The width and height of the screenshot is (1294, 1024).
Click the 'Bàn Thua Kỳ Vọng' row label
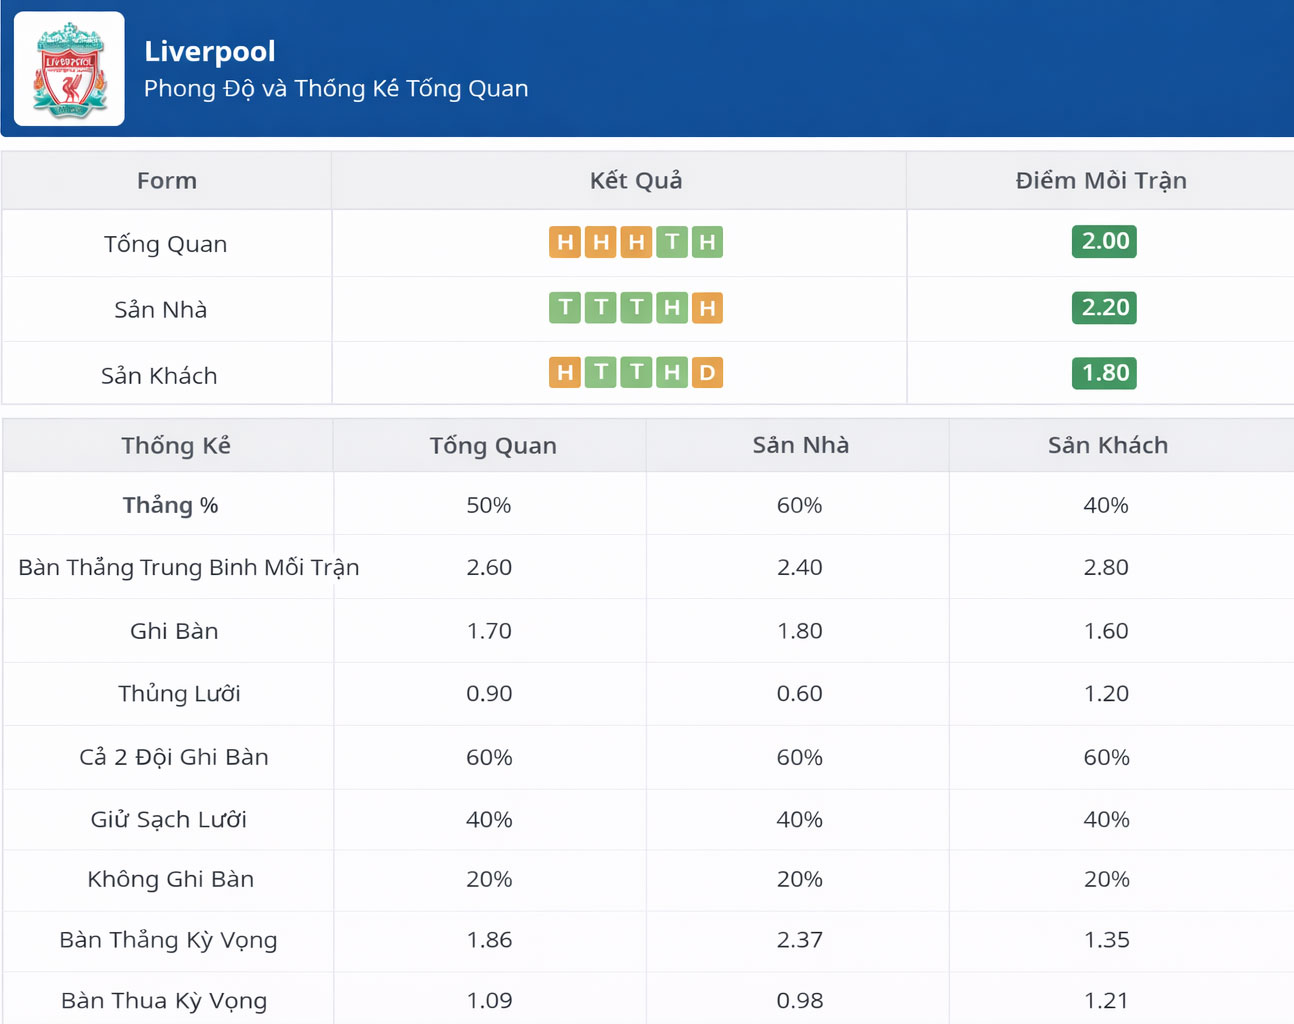click(164, 1001)
